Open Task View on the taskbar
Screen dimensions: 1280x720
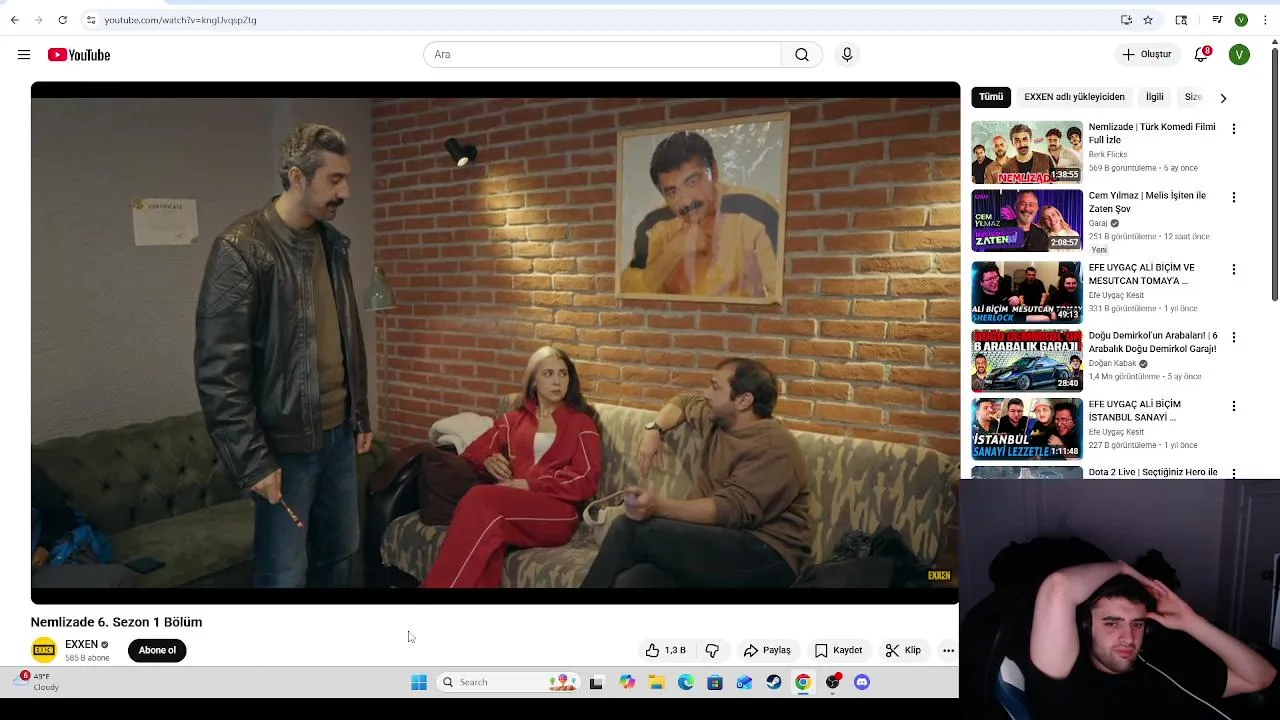596,682
